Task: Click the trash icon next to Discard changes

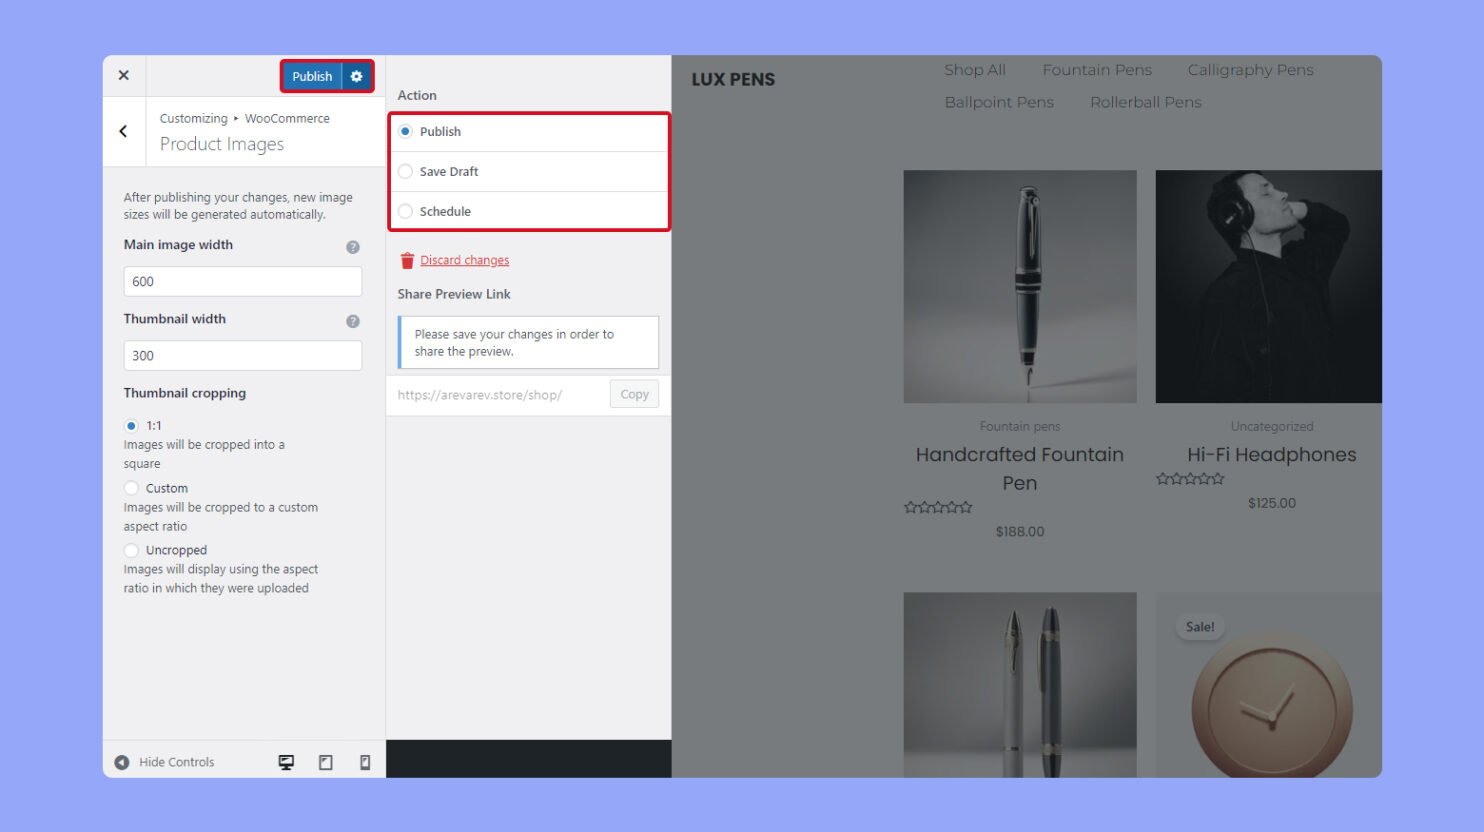Action: (406, 259)
